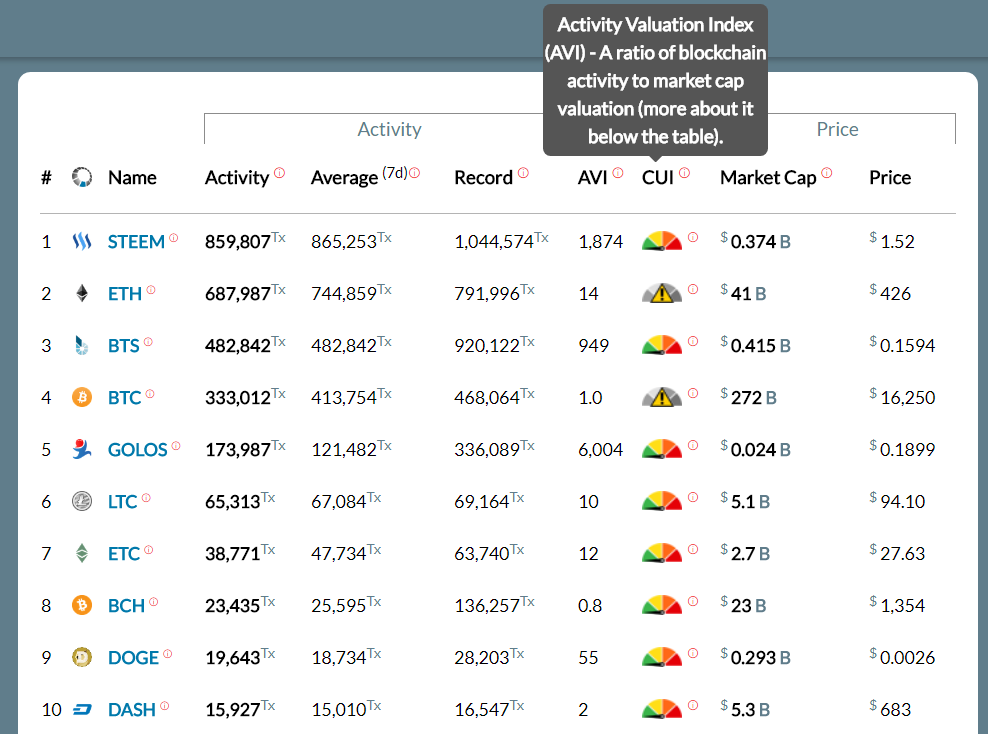
Task: Click the BTS coin logo icon
Action: coord(82,345)
